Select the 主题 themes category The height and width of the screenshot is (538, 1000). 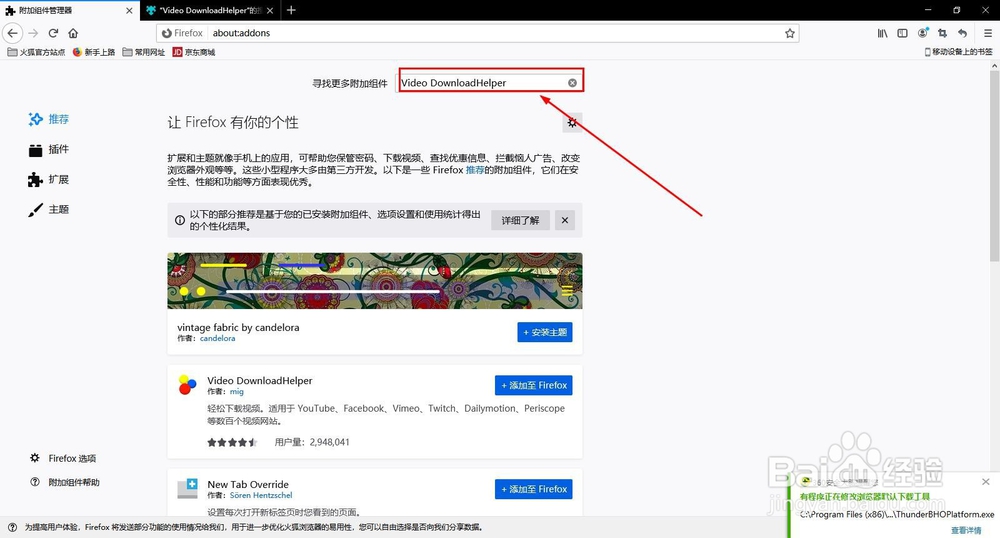pos(48,209)
